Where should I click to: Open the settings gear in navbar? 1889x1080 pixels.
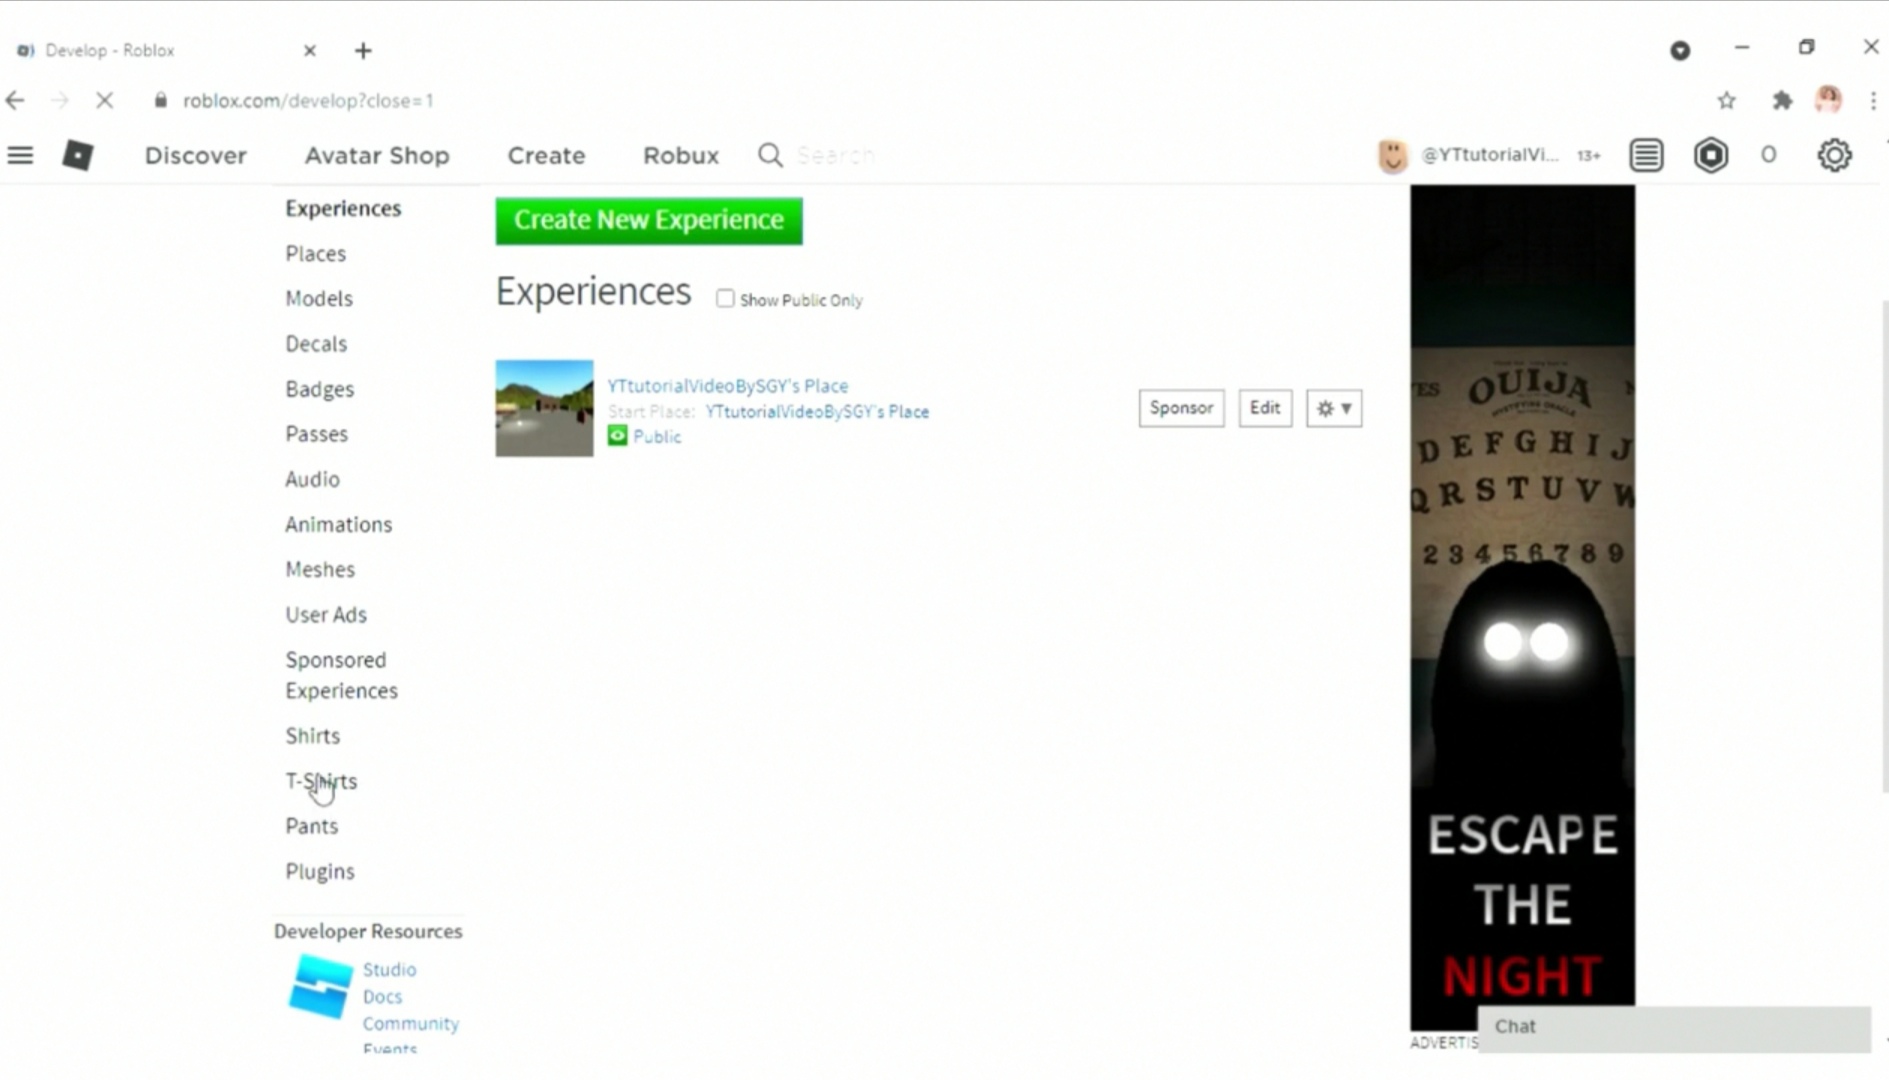point(1834,155)
